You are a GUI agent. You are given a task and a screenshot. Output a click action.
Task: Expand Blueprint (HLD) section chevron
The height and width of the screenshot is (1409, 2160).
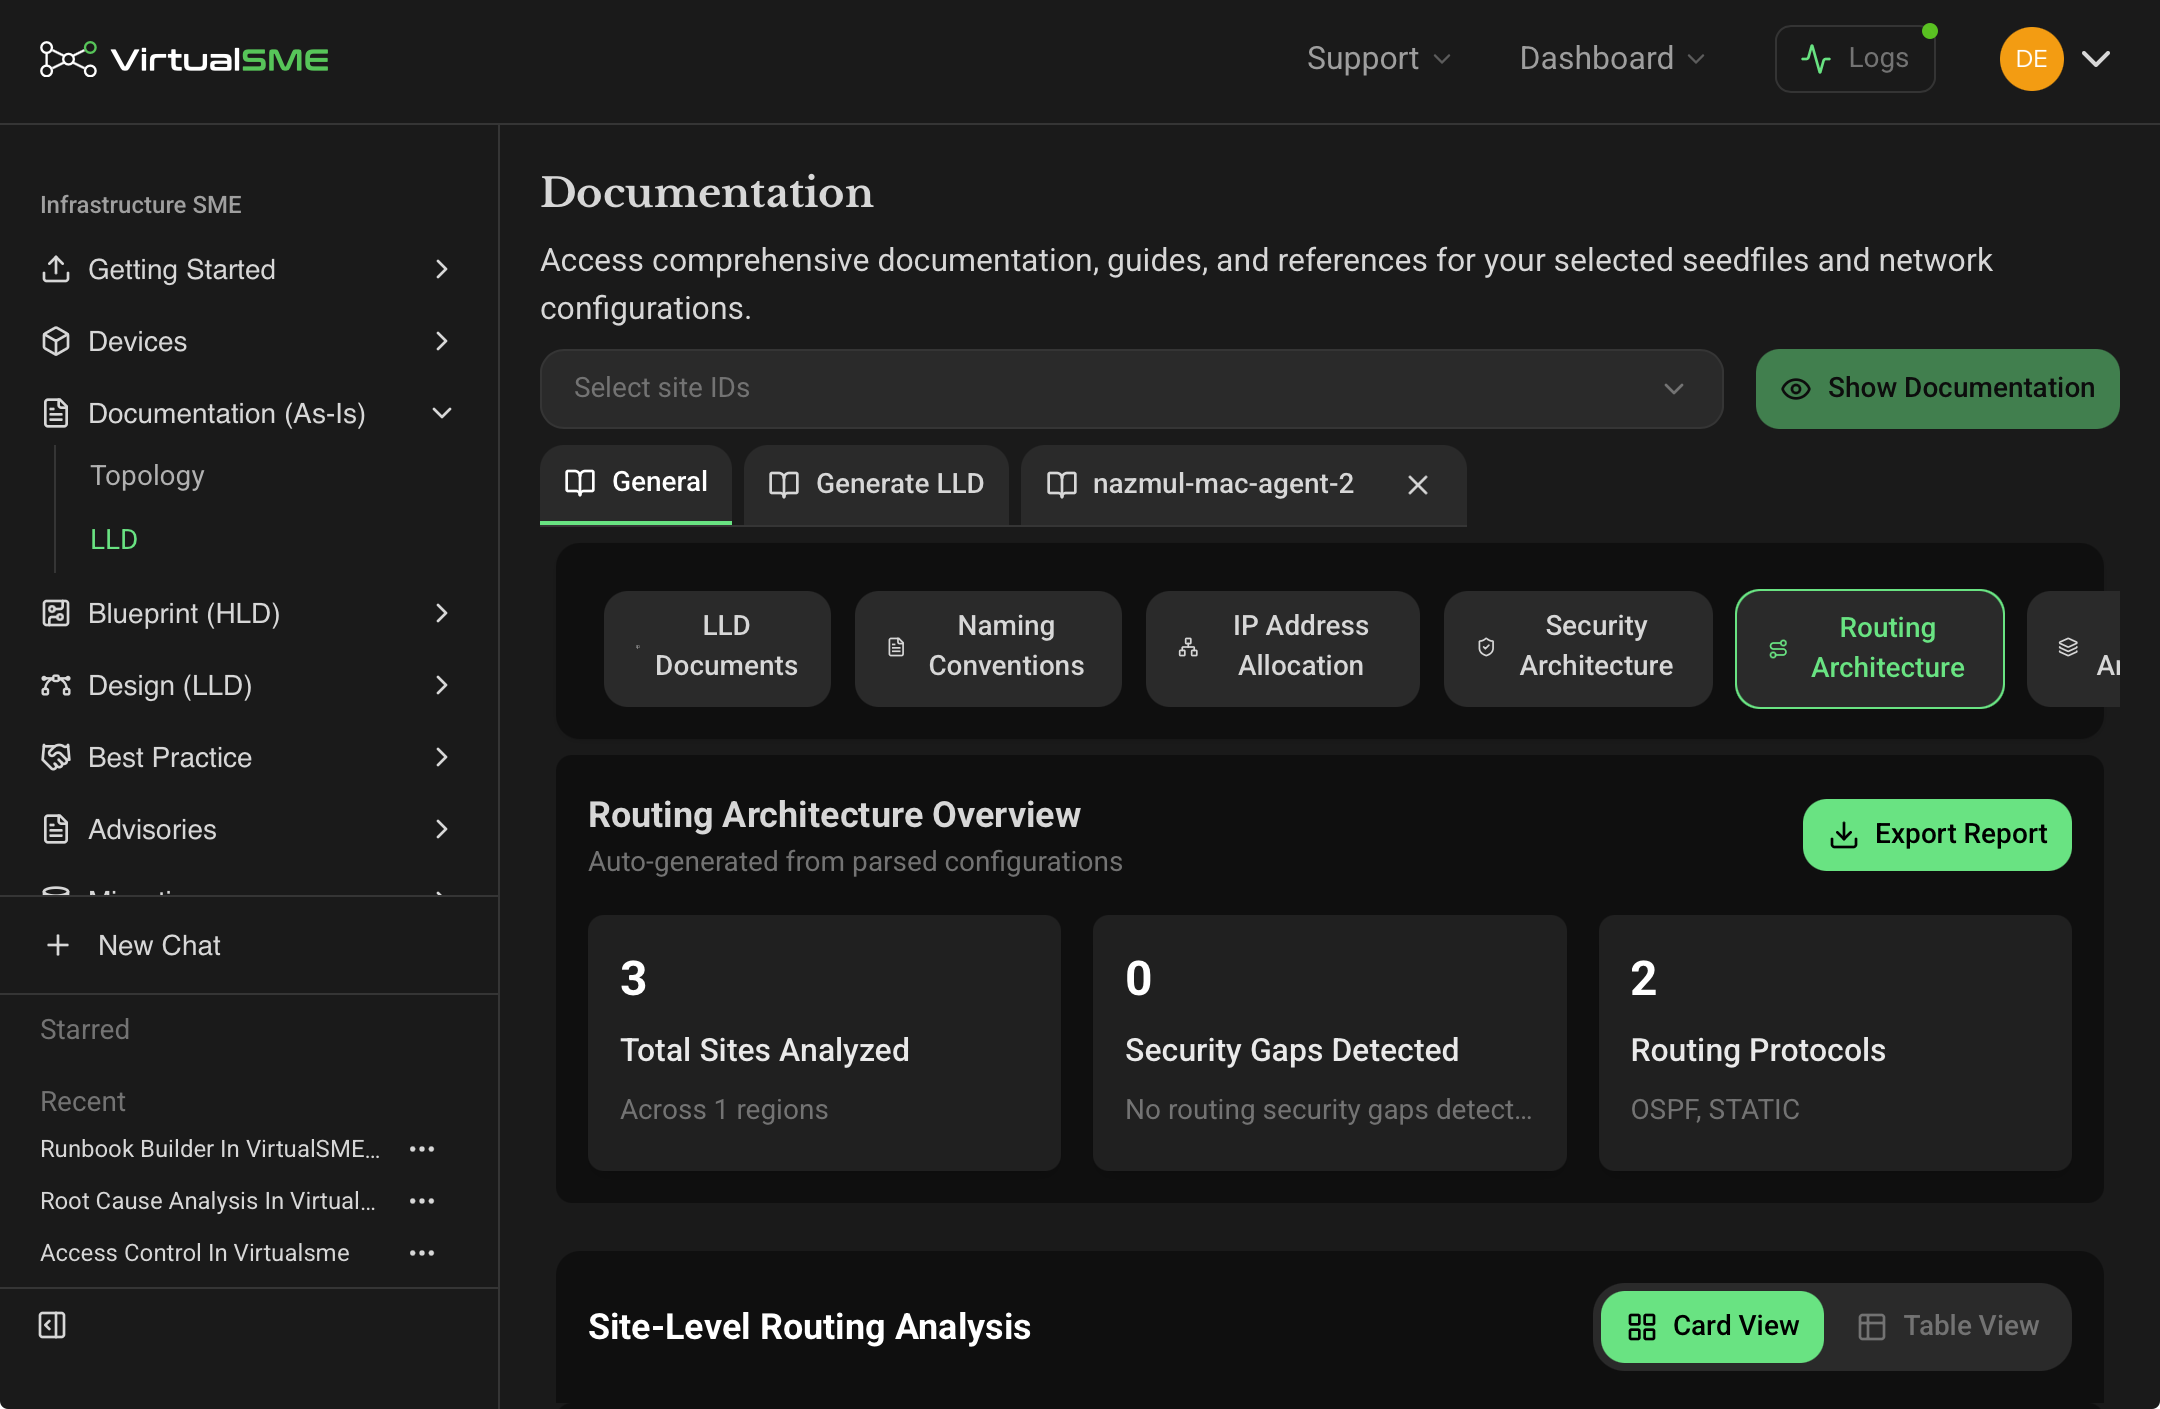click(442, 613)
